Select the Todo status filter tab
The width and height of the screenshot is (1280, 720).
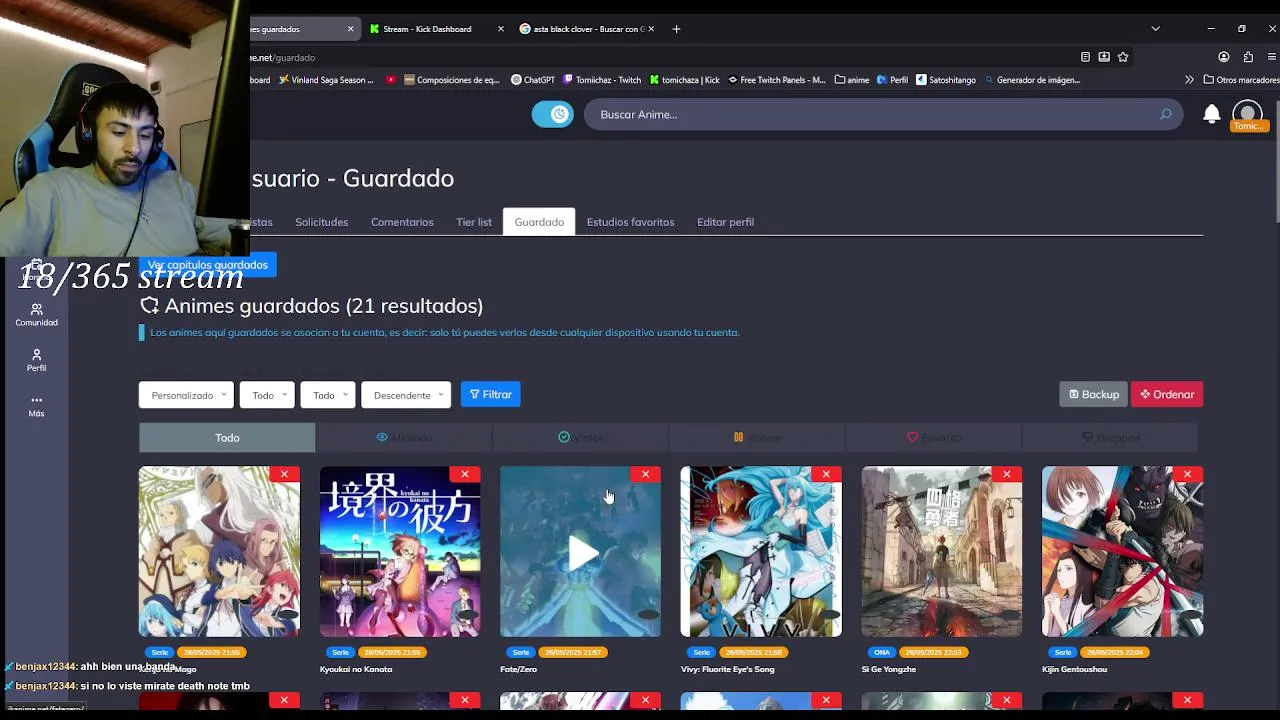[x=227, y=438]
